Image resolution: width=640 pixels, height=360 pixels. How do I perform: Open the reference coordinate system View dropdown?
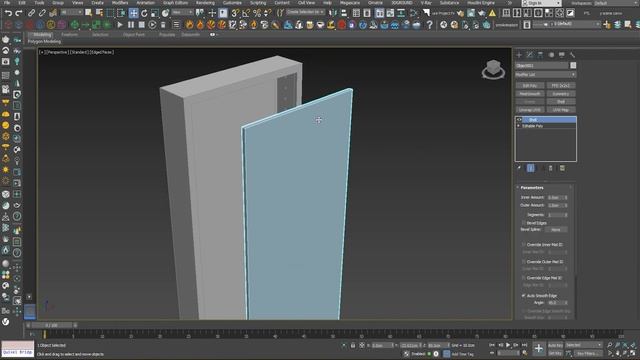click(182, 13)
